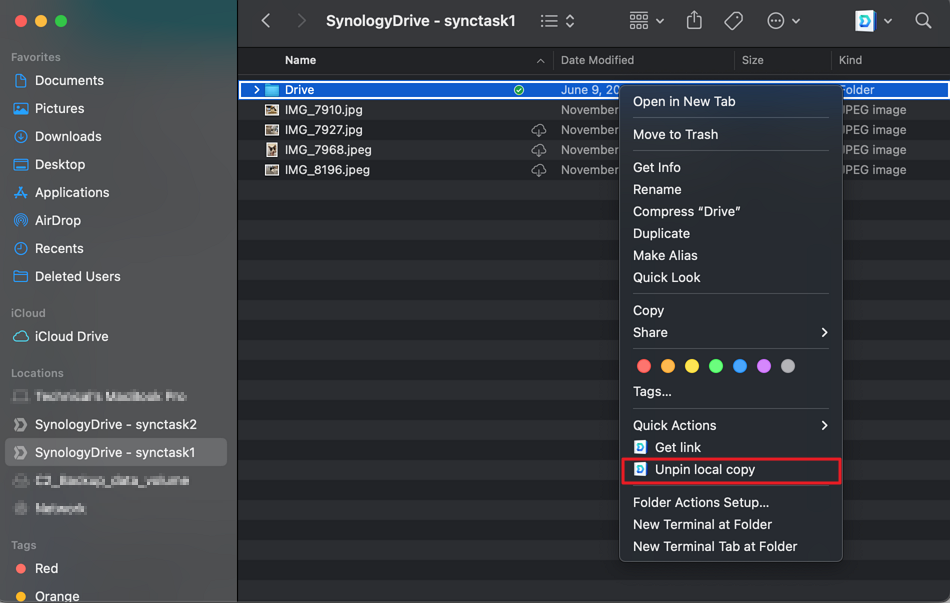Select Get link in context menu

click(x=677, y=447)
